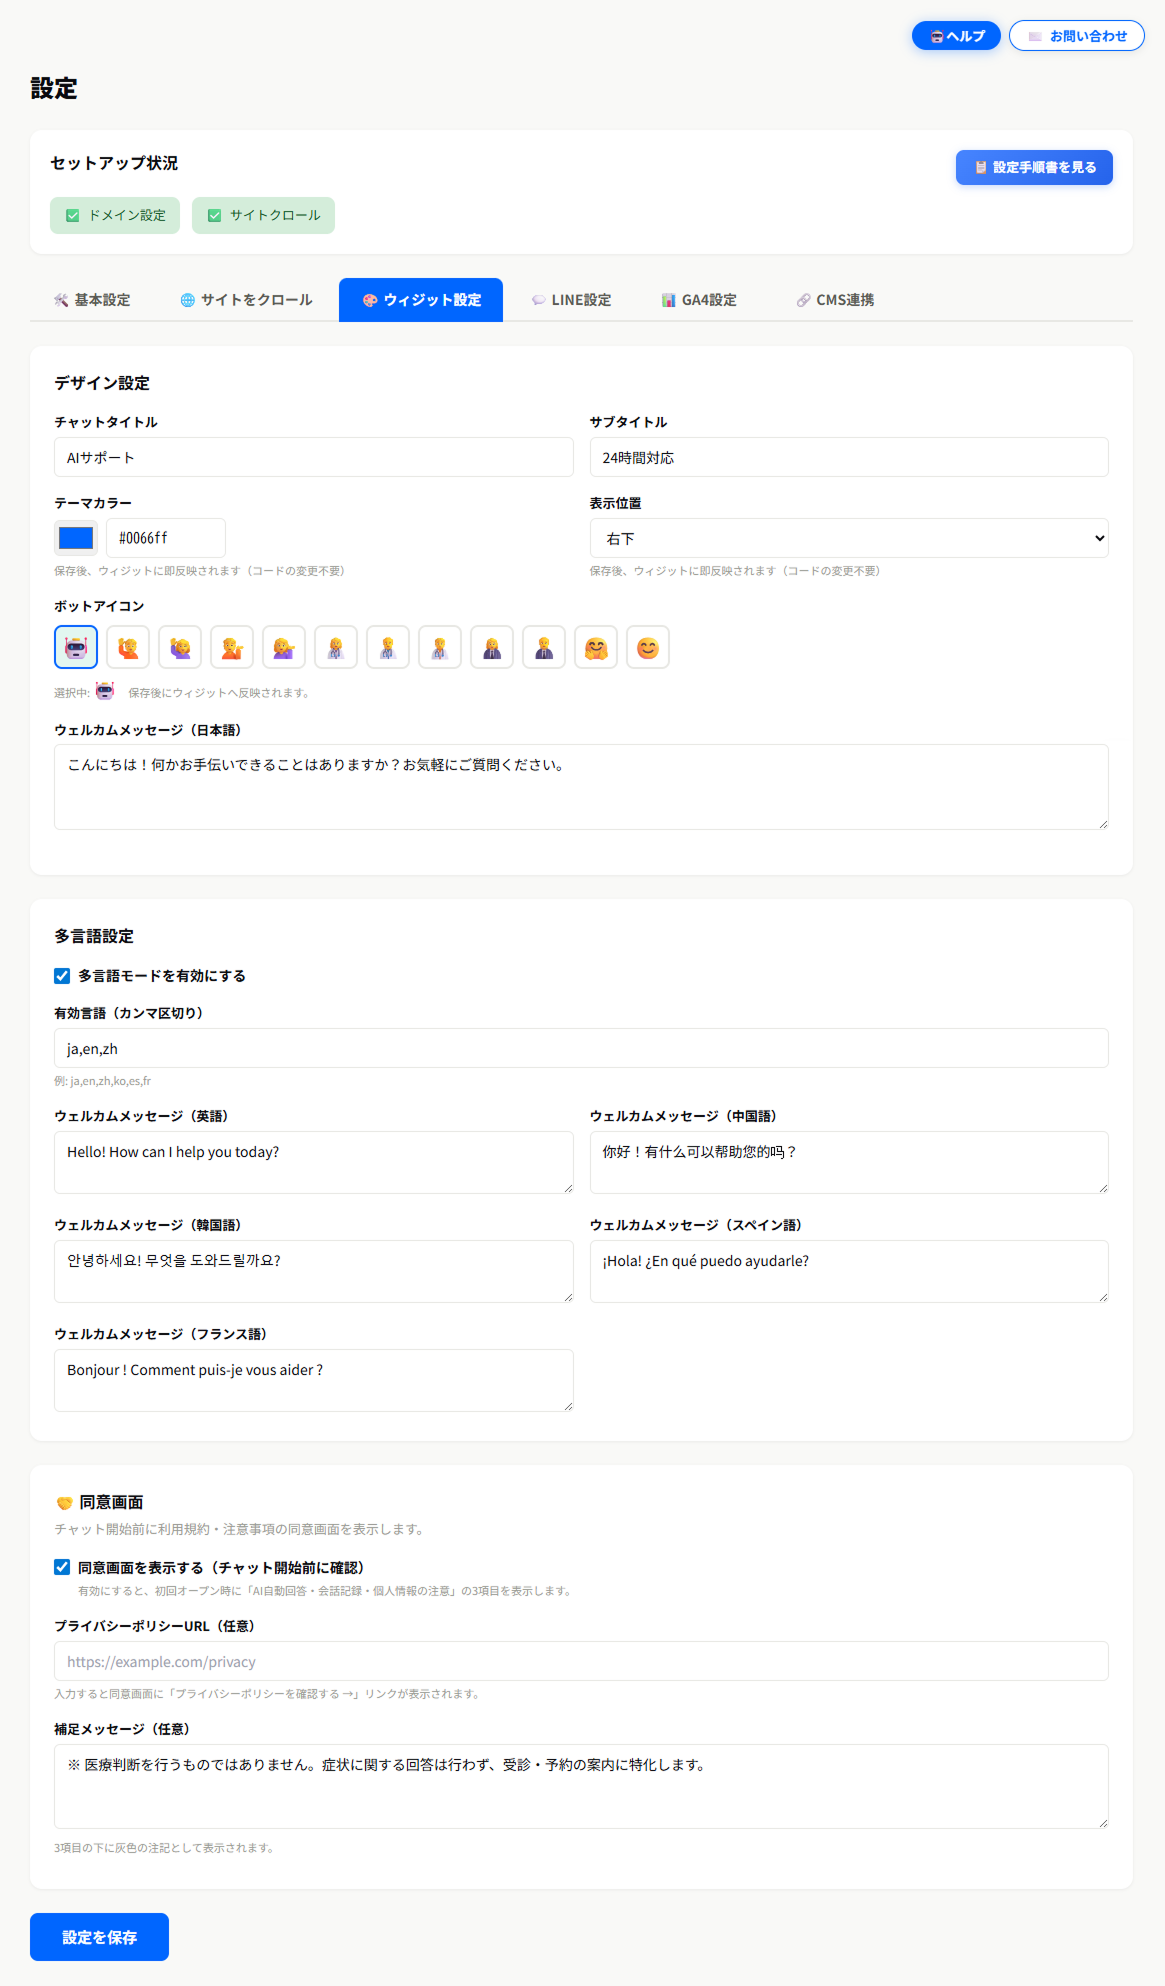Click the ドメイン設定 status chip
1165x1986 pixels.
coord(115,215)
